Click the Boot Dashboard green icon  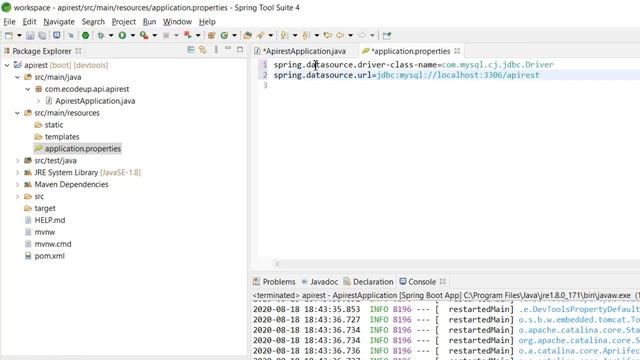tap(85, 36)
